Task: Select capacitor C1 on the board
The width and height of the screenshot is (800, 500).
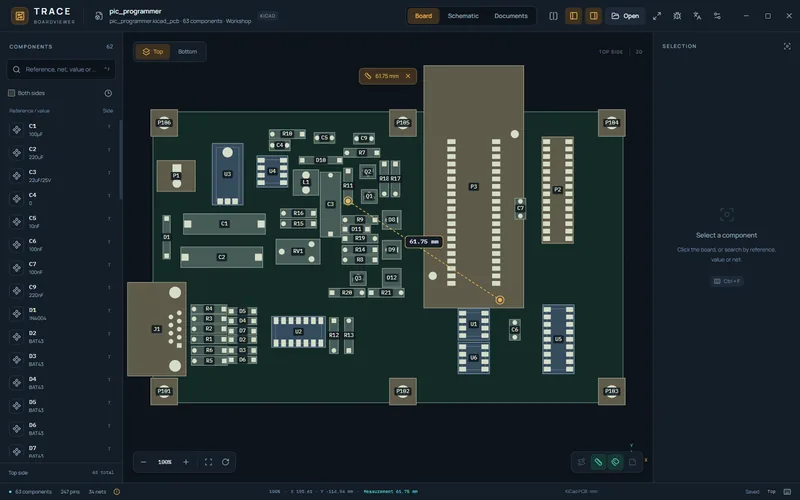Action: (x=224, y=223)
